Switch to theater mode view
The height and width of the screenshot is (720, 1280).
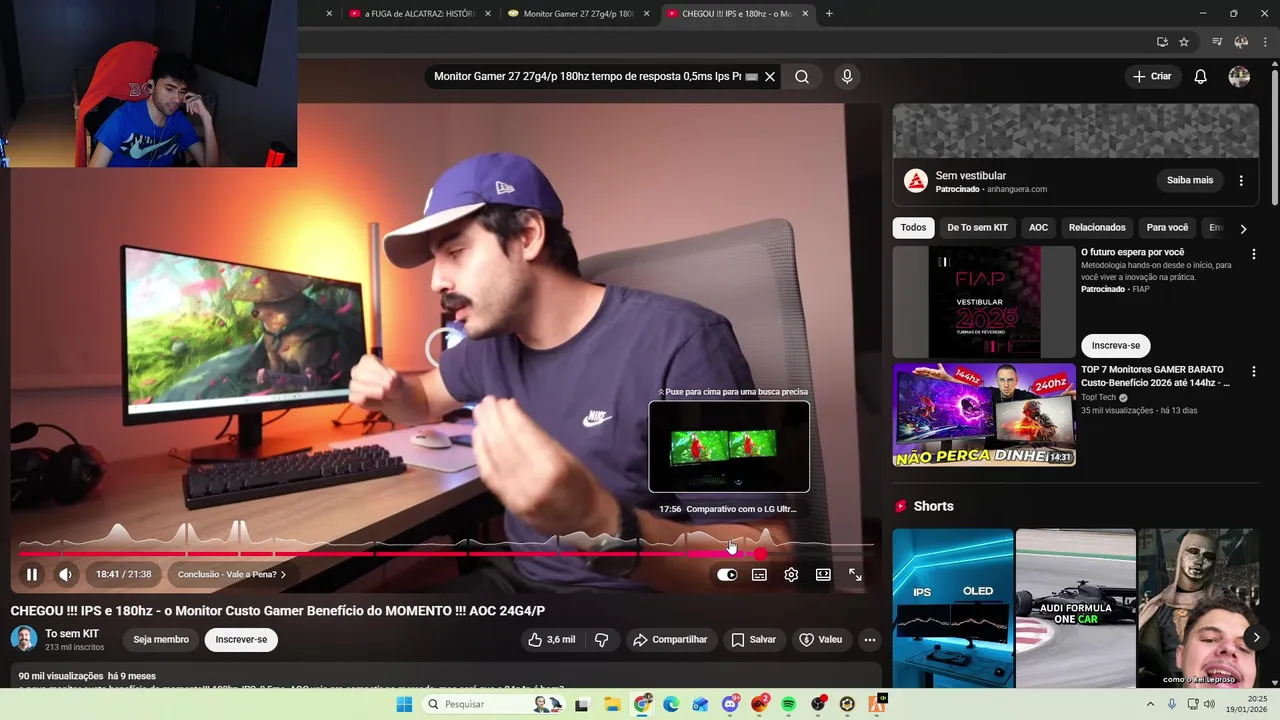pyautogui.click(x=823, y=575)
